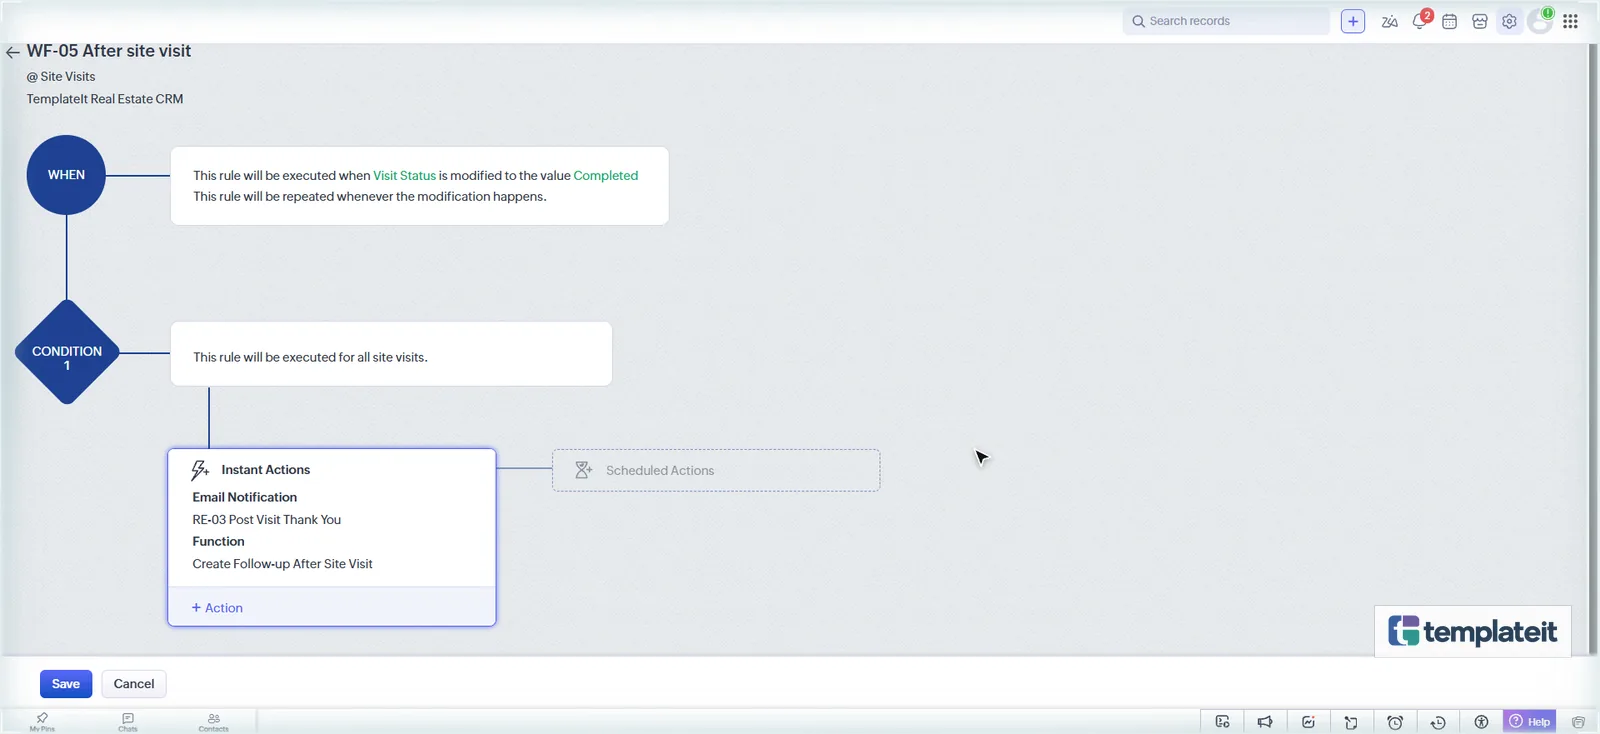Click the Visit Status field link
Viewport: 1600px width, 734px height.
(x=404, y=175)
